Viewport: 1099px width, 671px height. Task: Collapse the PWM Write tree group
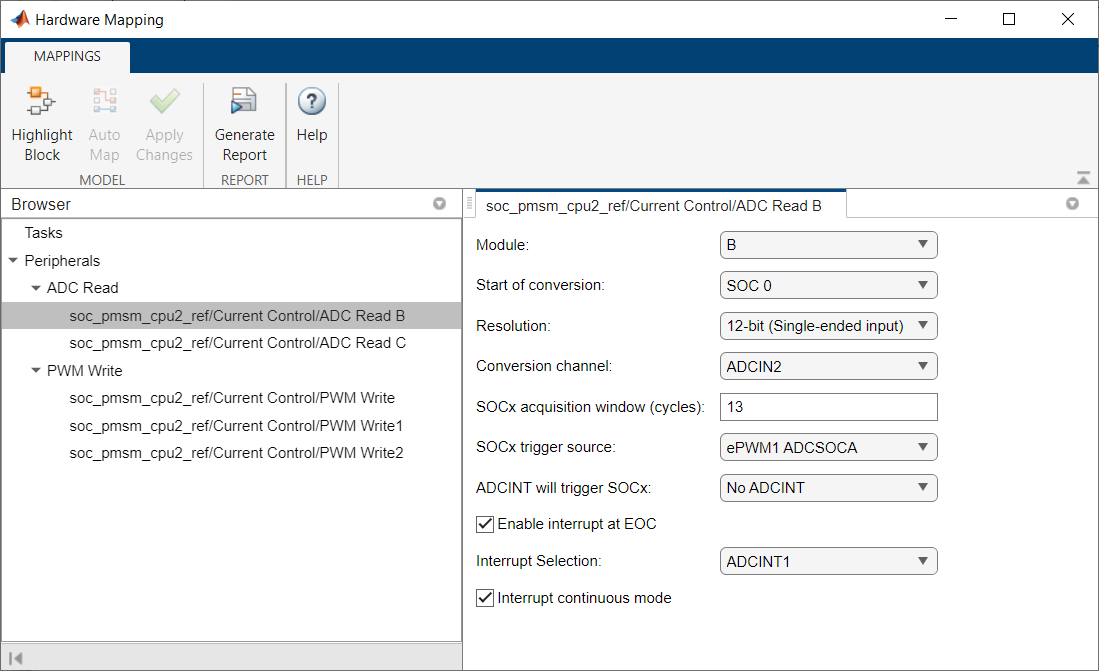point(36,371)
